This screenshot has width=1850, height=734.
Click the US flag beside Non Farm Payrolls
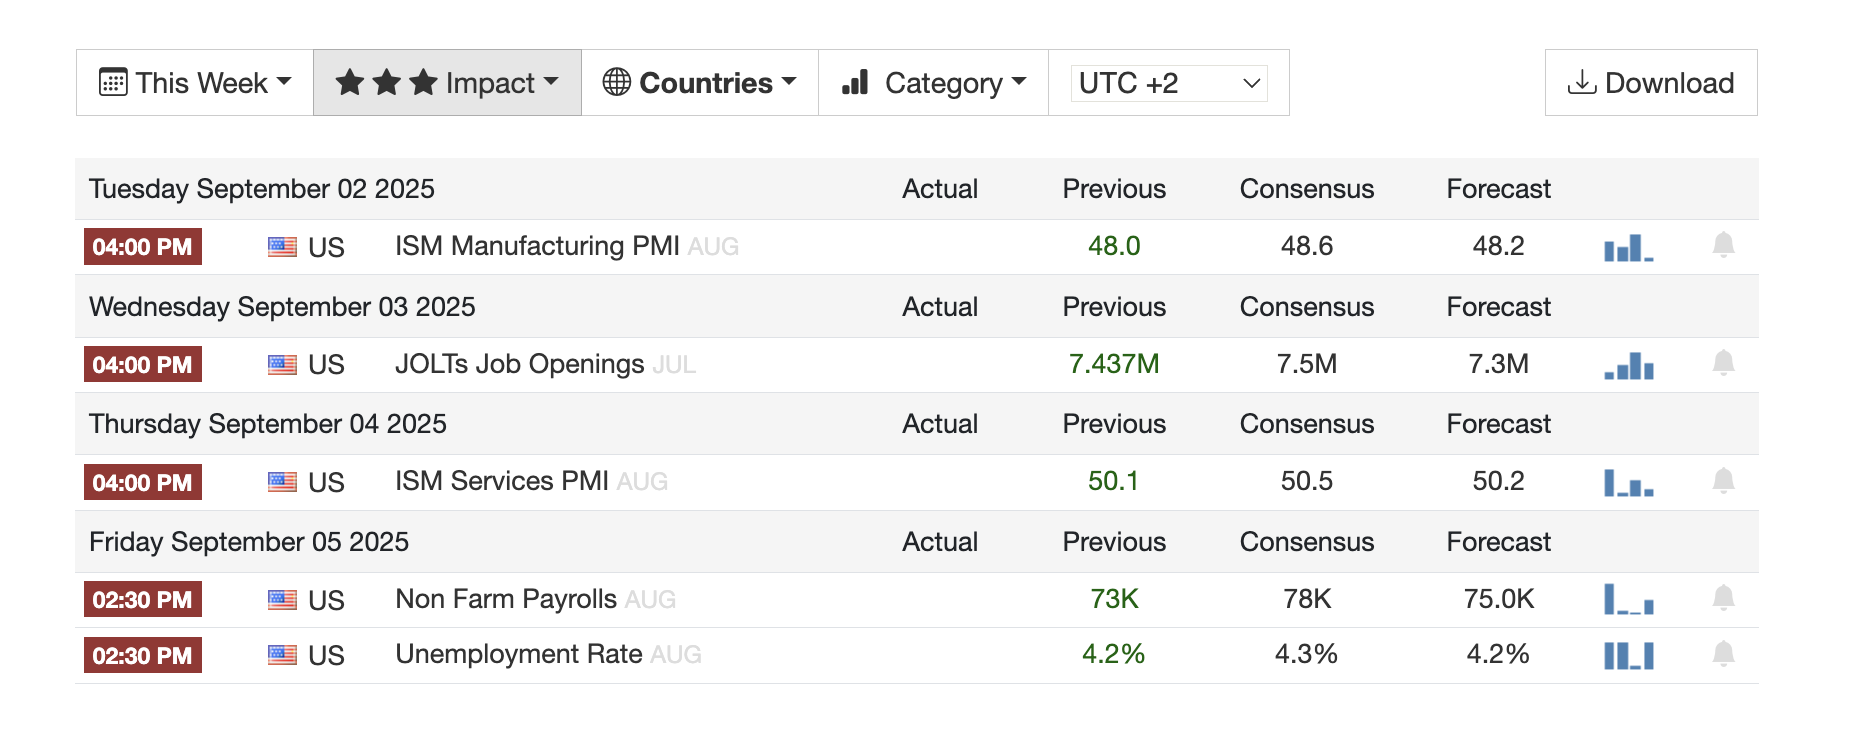[x=282, y=600]
